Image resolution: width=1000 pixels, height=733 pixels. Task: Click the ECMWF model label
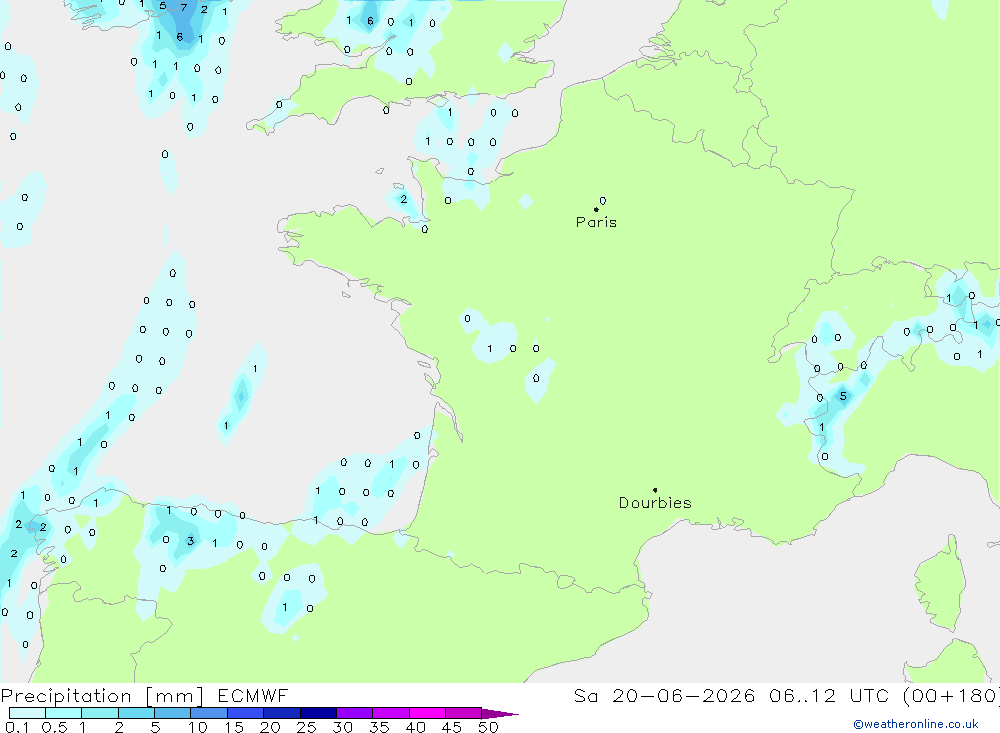click(253, 696)
